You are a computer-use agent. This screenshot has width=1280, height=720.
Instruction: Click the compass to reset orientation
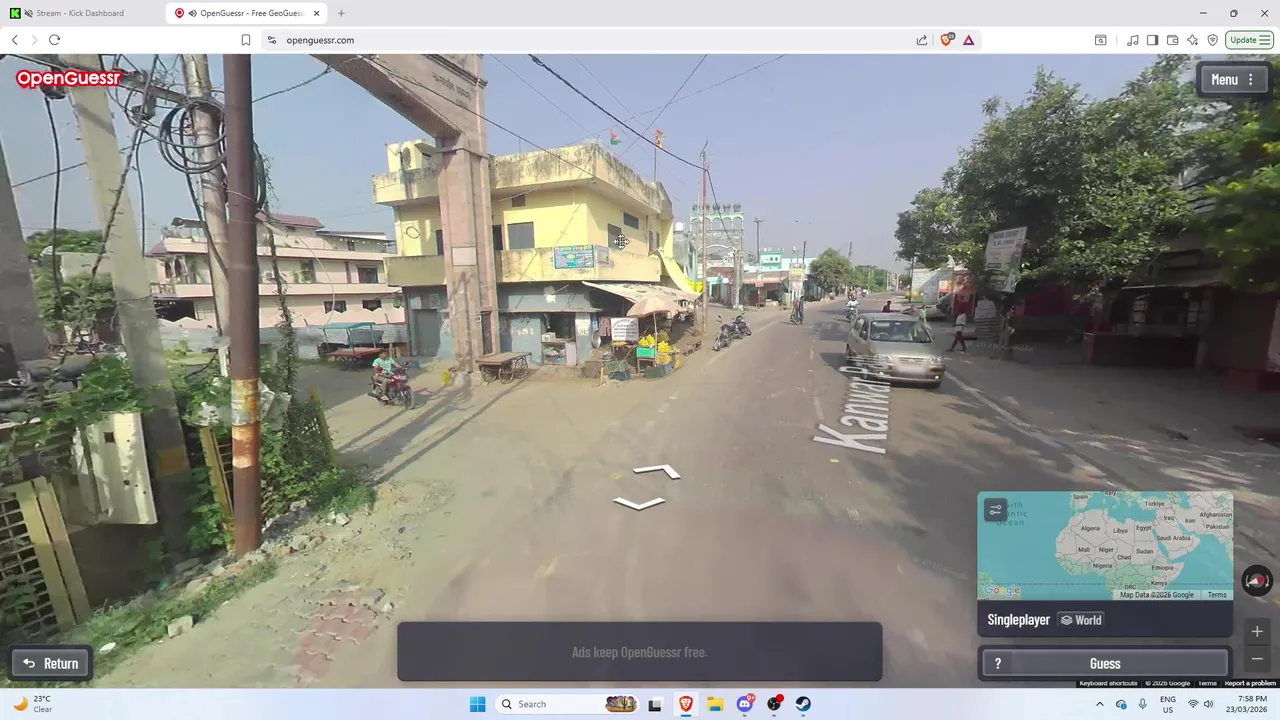pos(1257,580)
